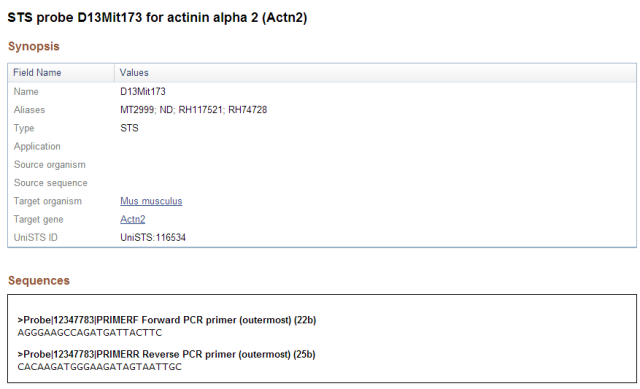The width and height of the screenshot is (640, 389).
Task: Click the Application field label
Action: 37,146
